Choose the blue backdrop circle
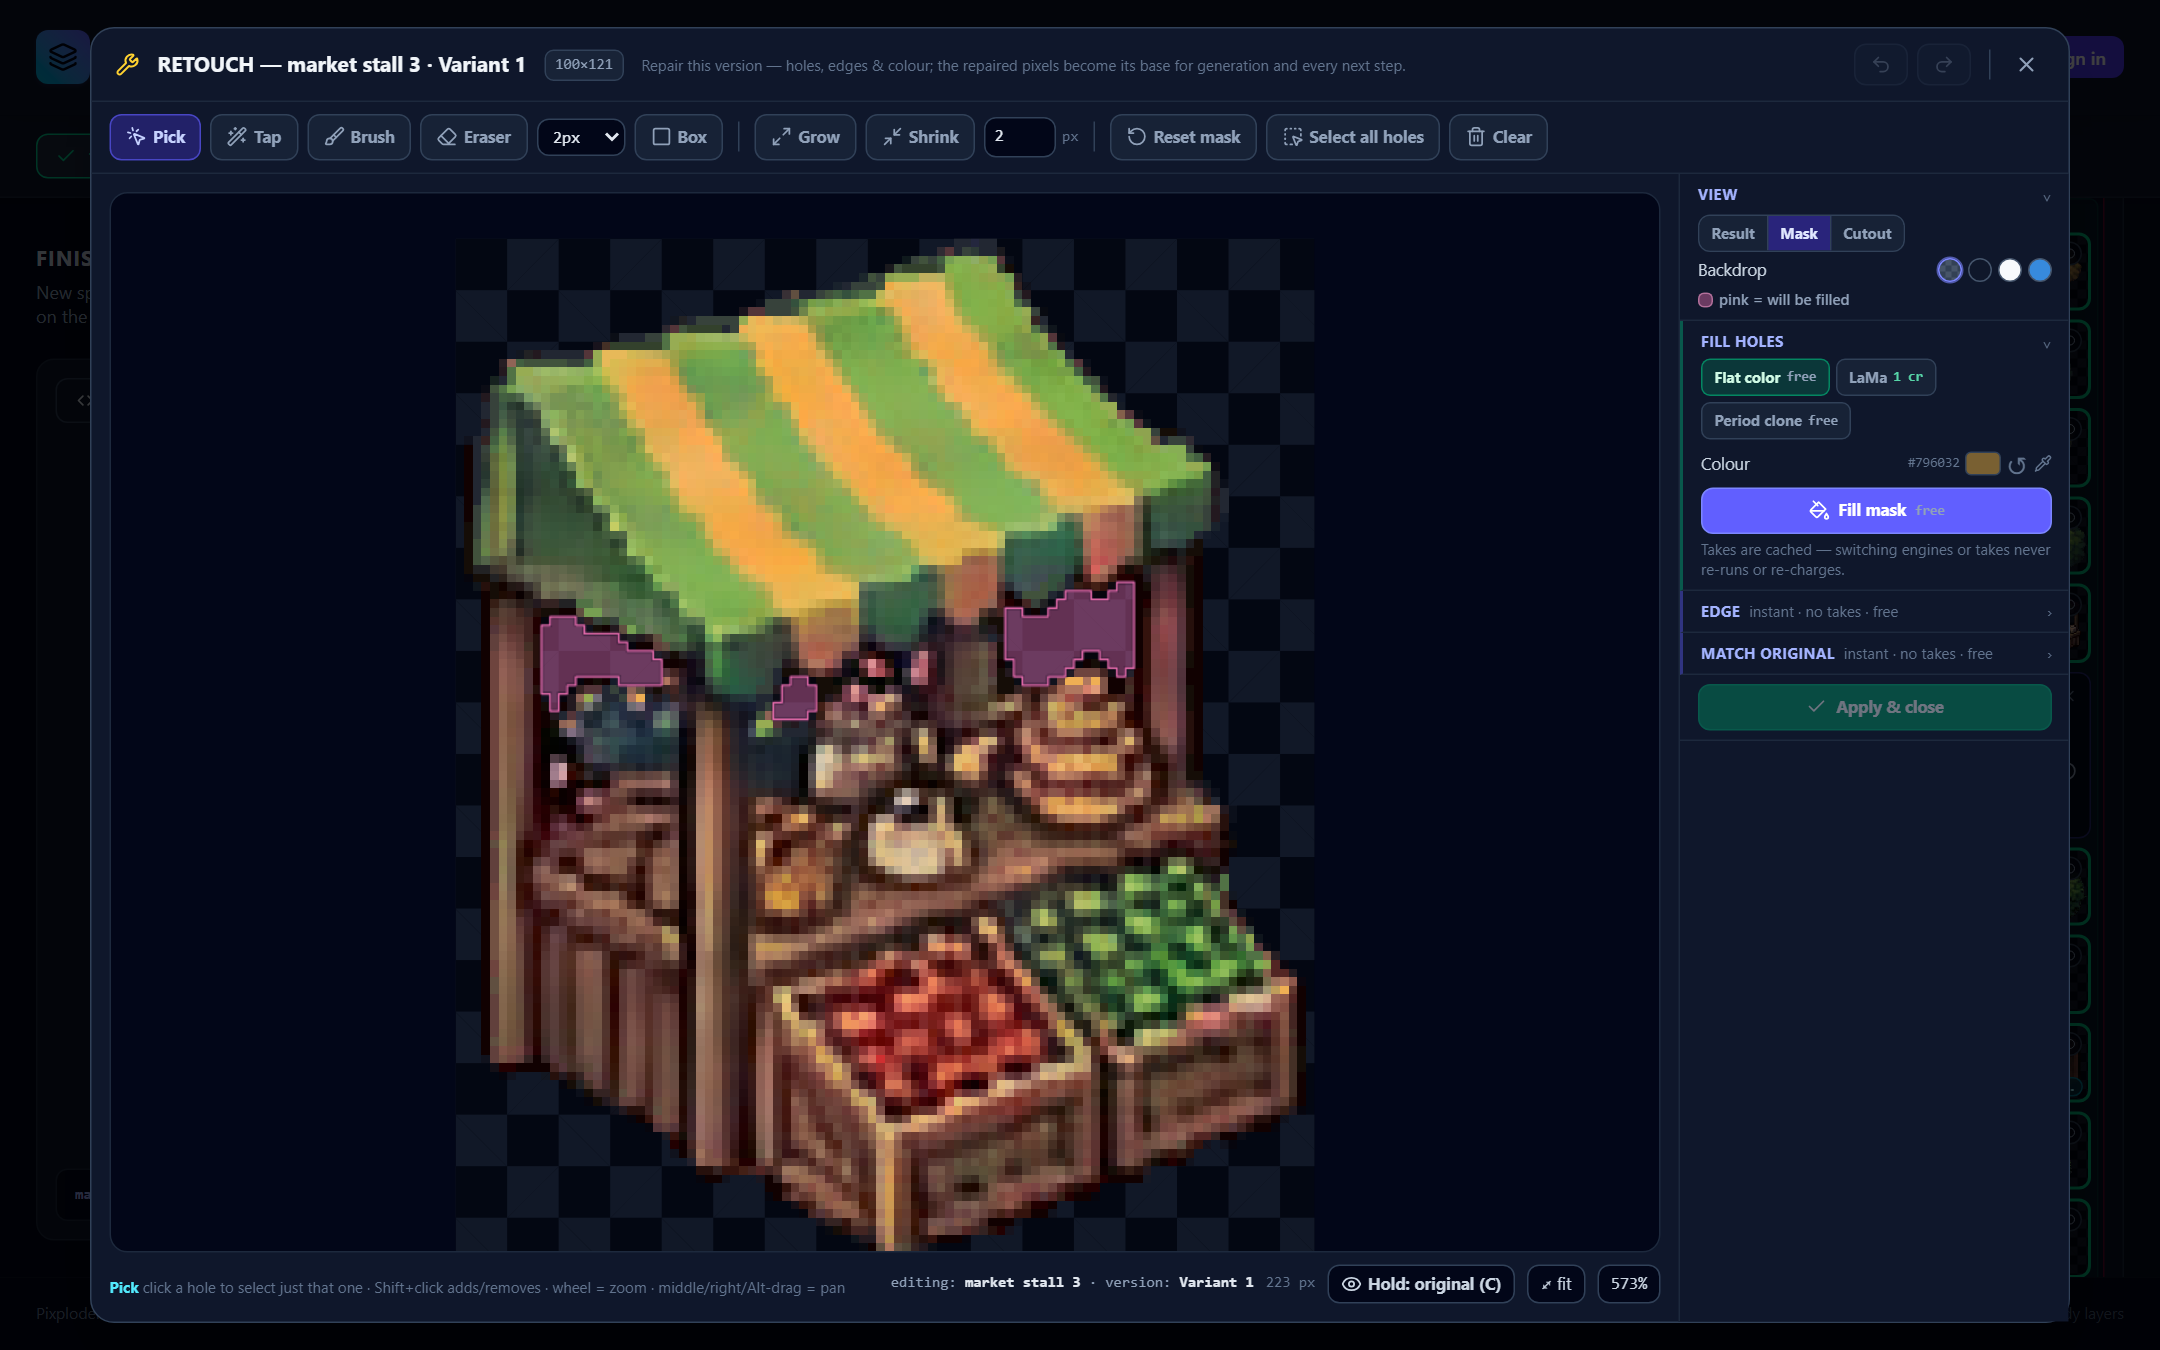This screenshot has height=1350, width=2160. pos(2040,270)
